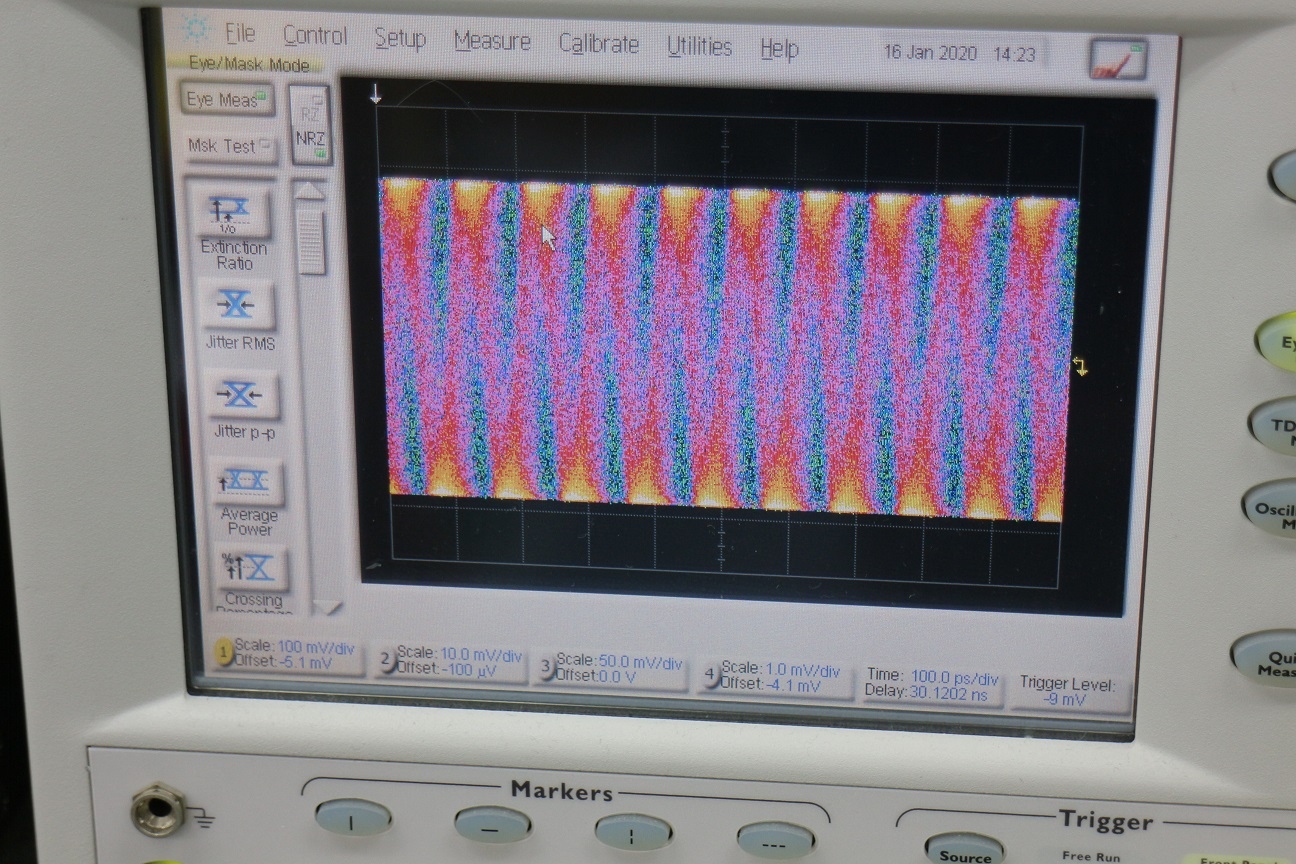The width and height of the screenshot is (1296, 864).
Task: Select the Jitter p-p measurement icon
Action: [x=243, y=394]
